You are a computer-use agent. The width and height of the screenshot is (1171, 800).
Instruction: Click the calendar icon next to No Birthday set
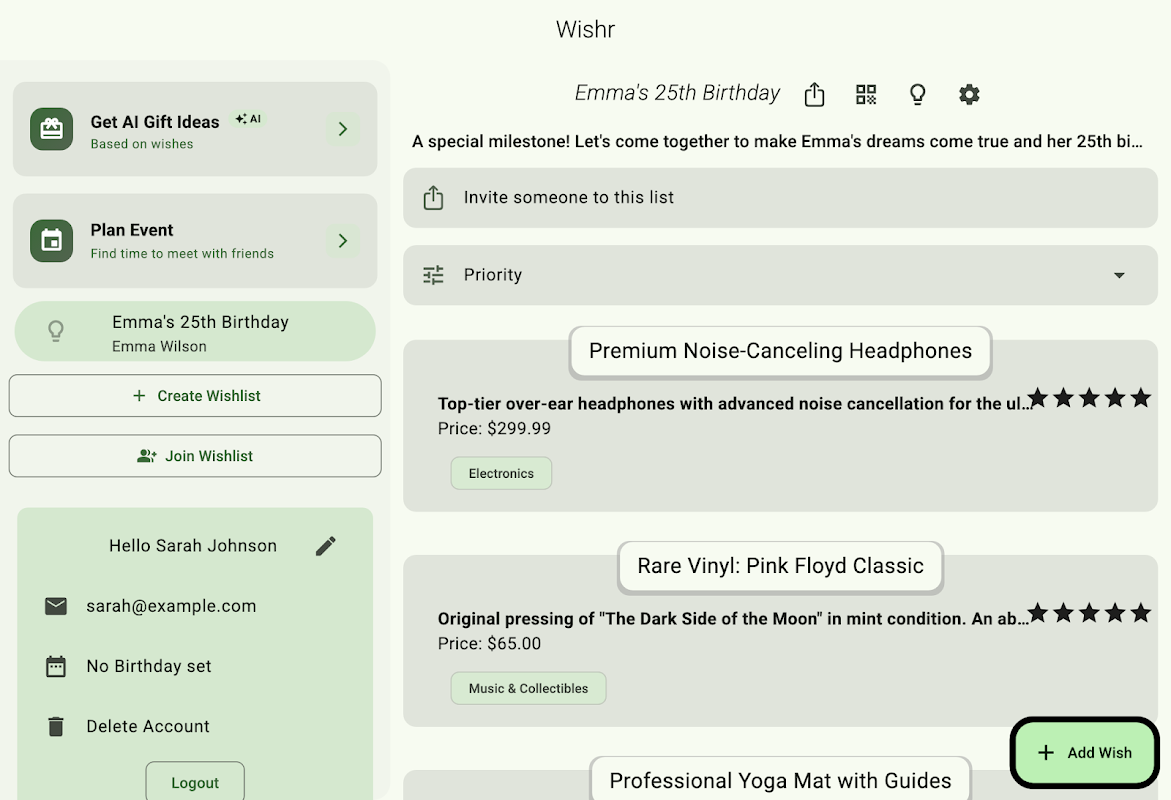56,666
